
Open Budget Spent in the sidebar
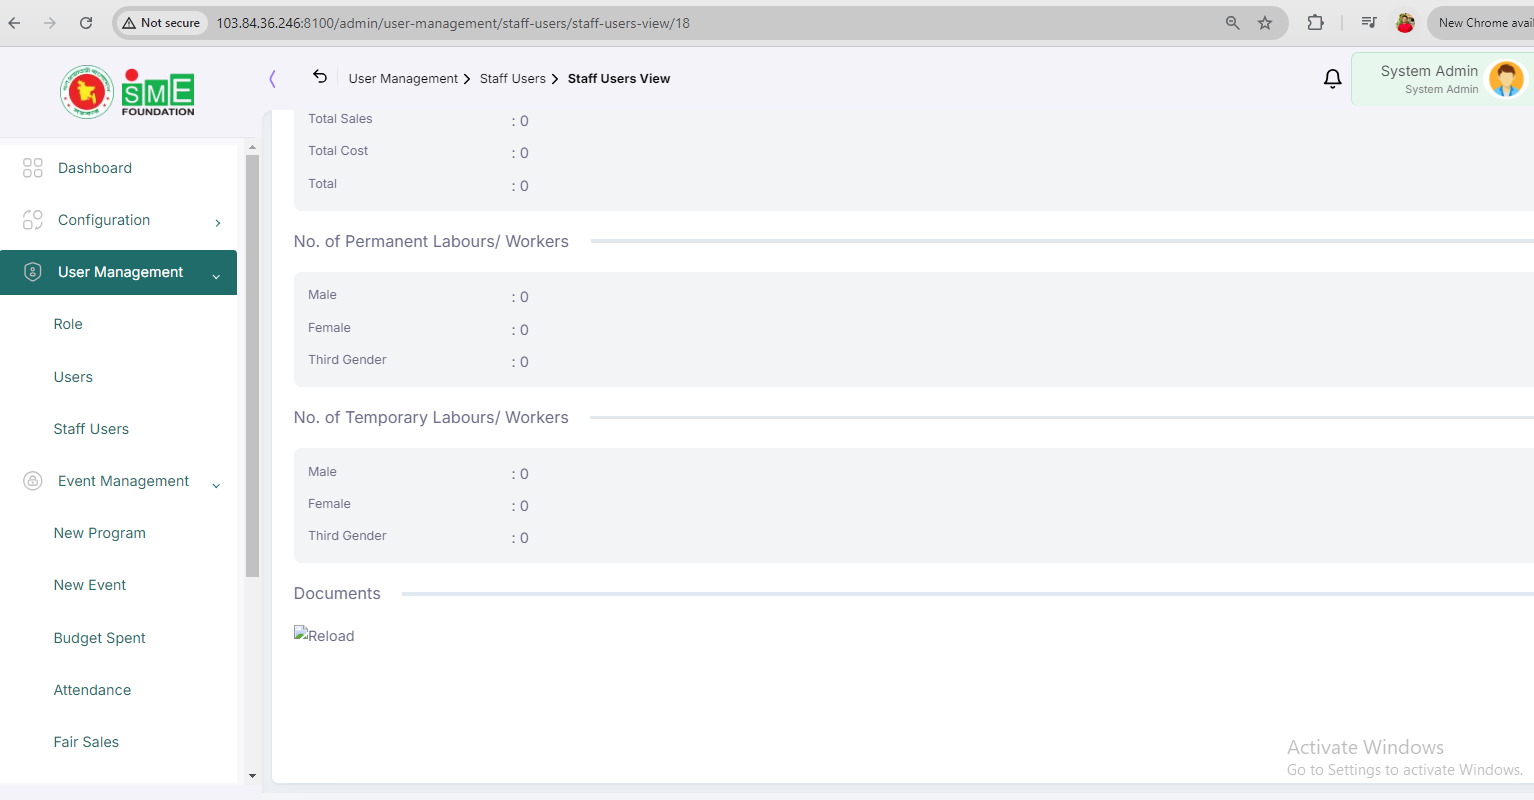(100, 638)
